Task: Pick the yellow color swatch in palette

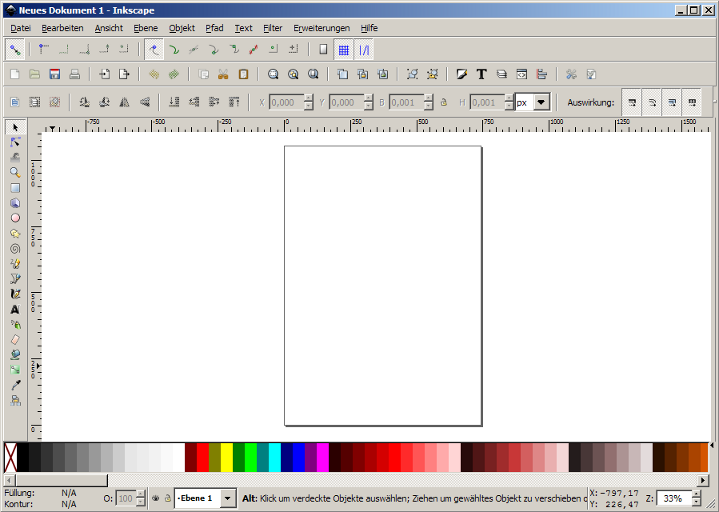Action: 227,457
